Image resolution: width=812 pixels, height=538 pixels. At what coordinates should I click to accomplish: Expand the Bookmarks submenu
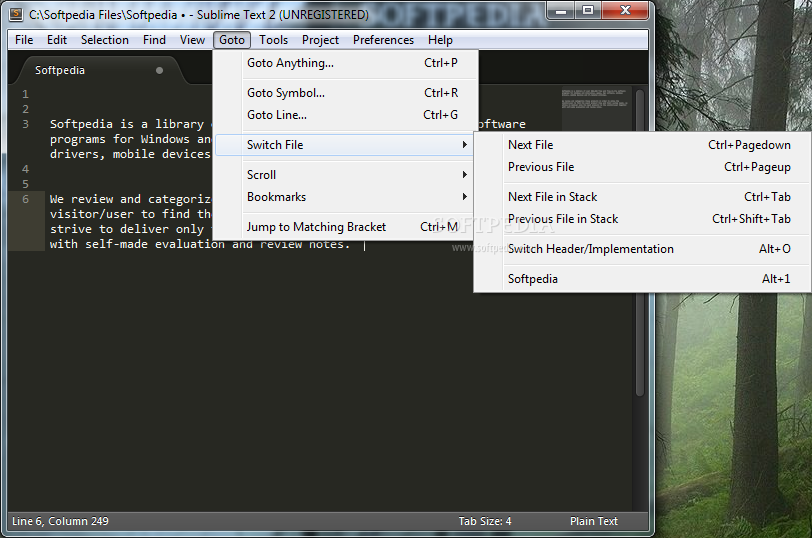click(345, 197)
